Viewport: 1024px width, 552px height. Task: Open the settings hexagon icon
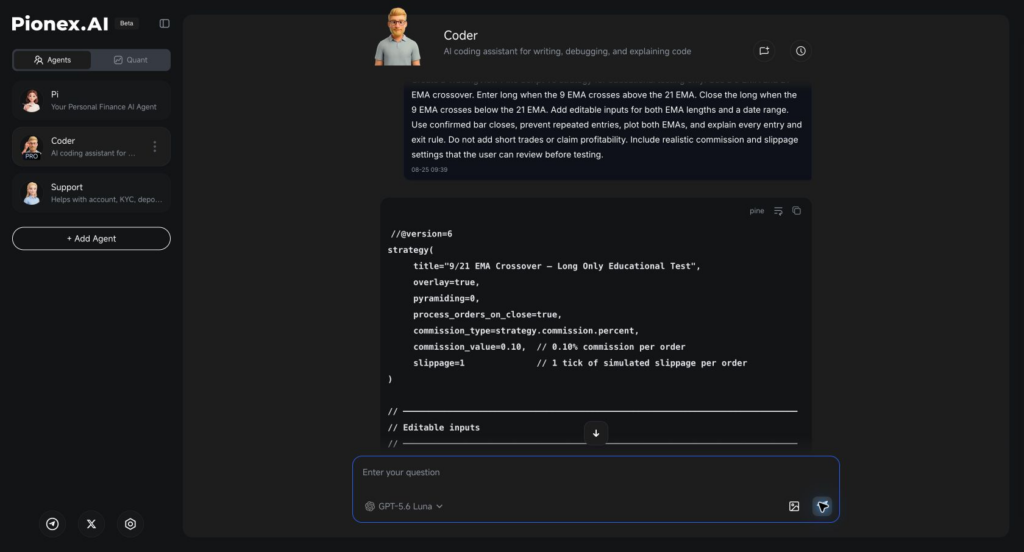pos(131,524)
